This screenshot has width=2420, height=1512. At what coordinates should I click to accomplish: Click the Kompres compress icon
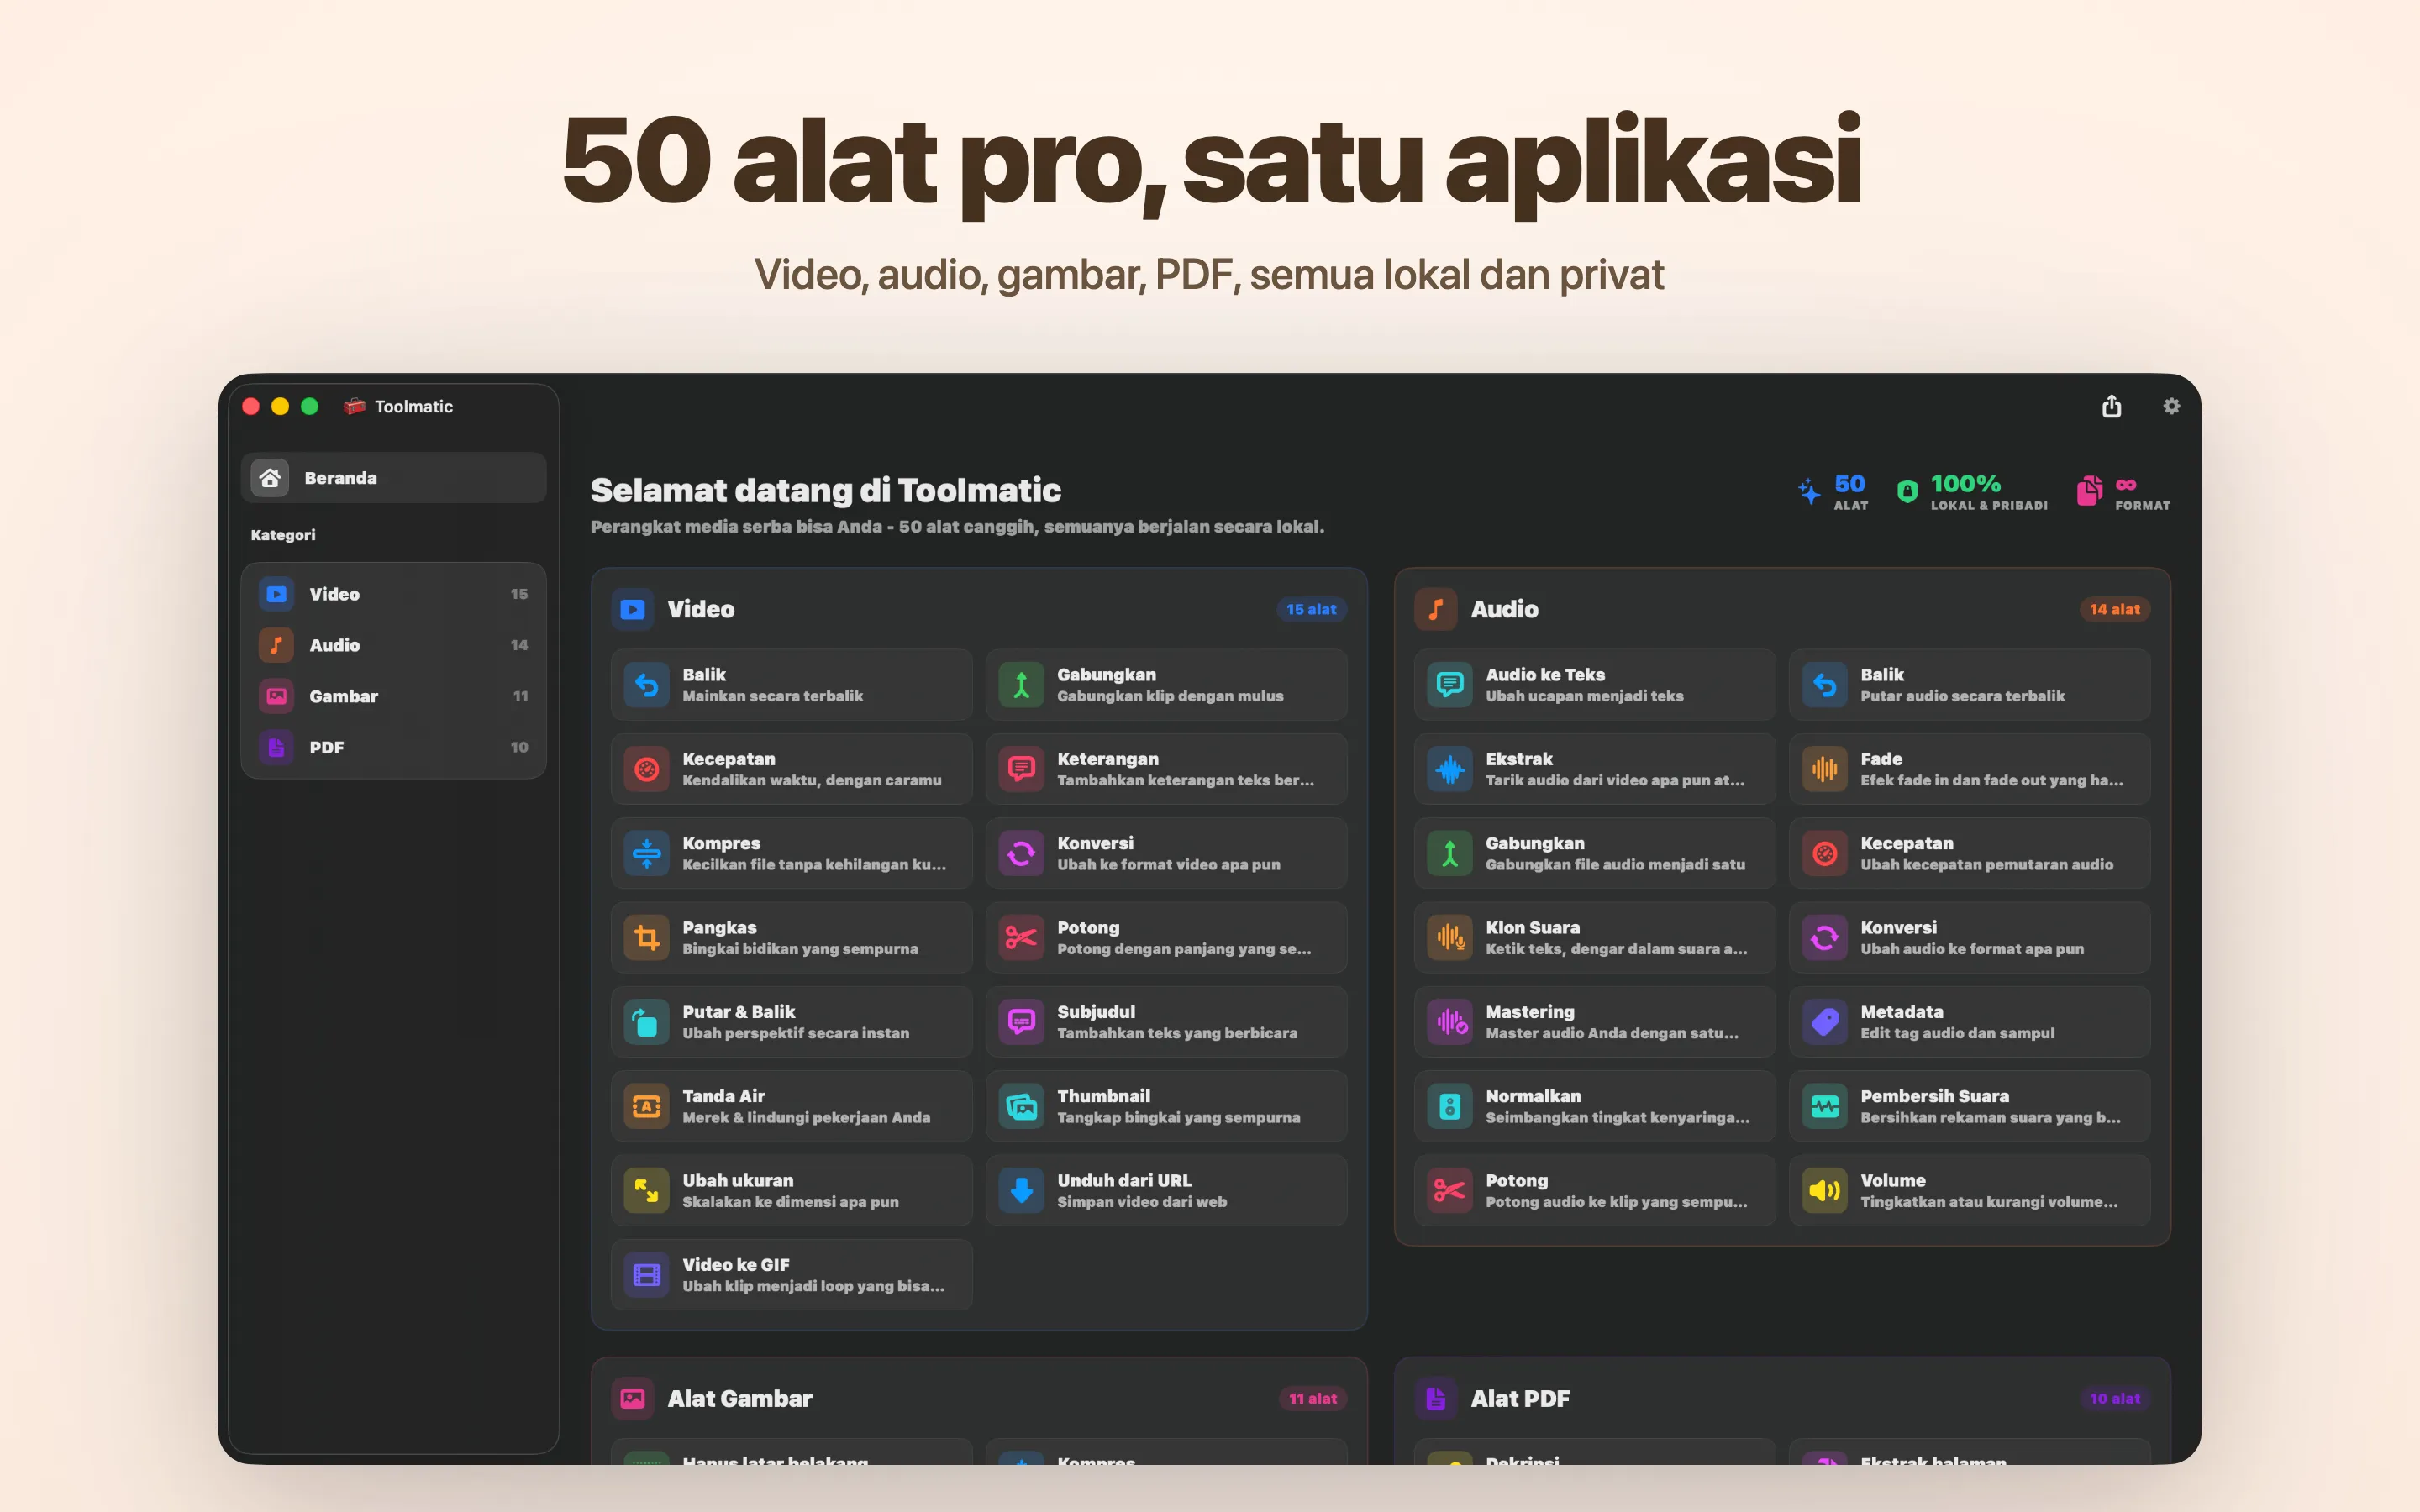(x=647, y=853)
